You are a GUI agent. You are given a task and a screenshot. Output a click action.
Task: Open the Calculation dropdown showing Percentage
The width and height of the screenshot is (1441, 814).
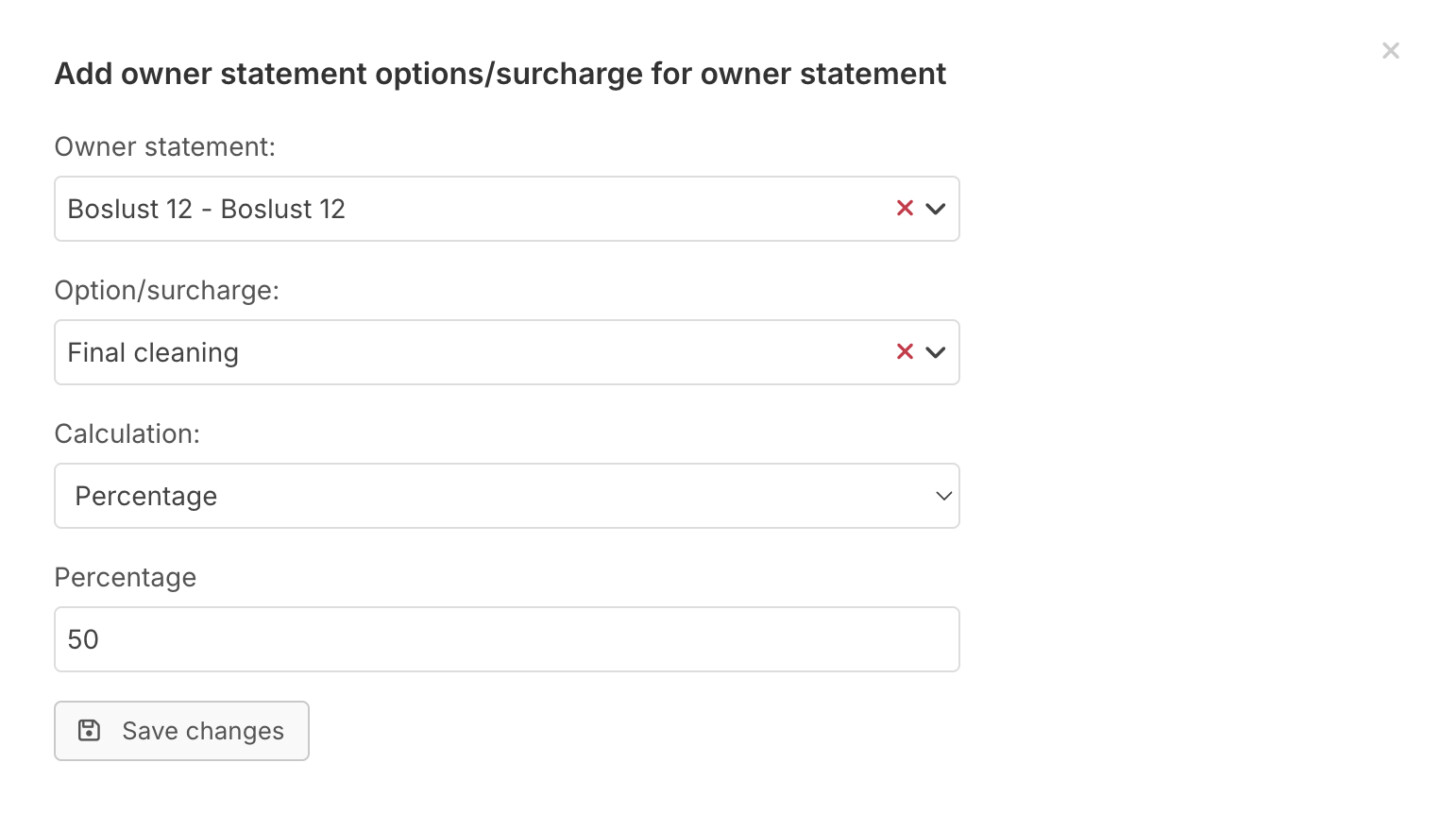pos(507,495)
